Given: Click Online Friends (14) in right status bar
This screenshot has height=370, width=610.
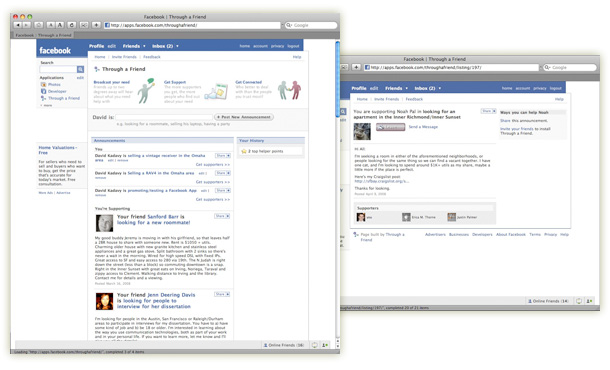Looking at the screenshot, I should click(x=548, y=301).
